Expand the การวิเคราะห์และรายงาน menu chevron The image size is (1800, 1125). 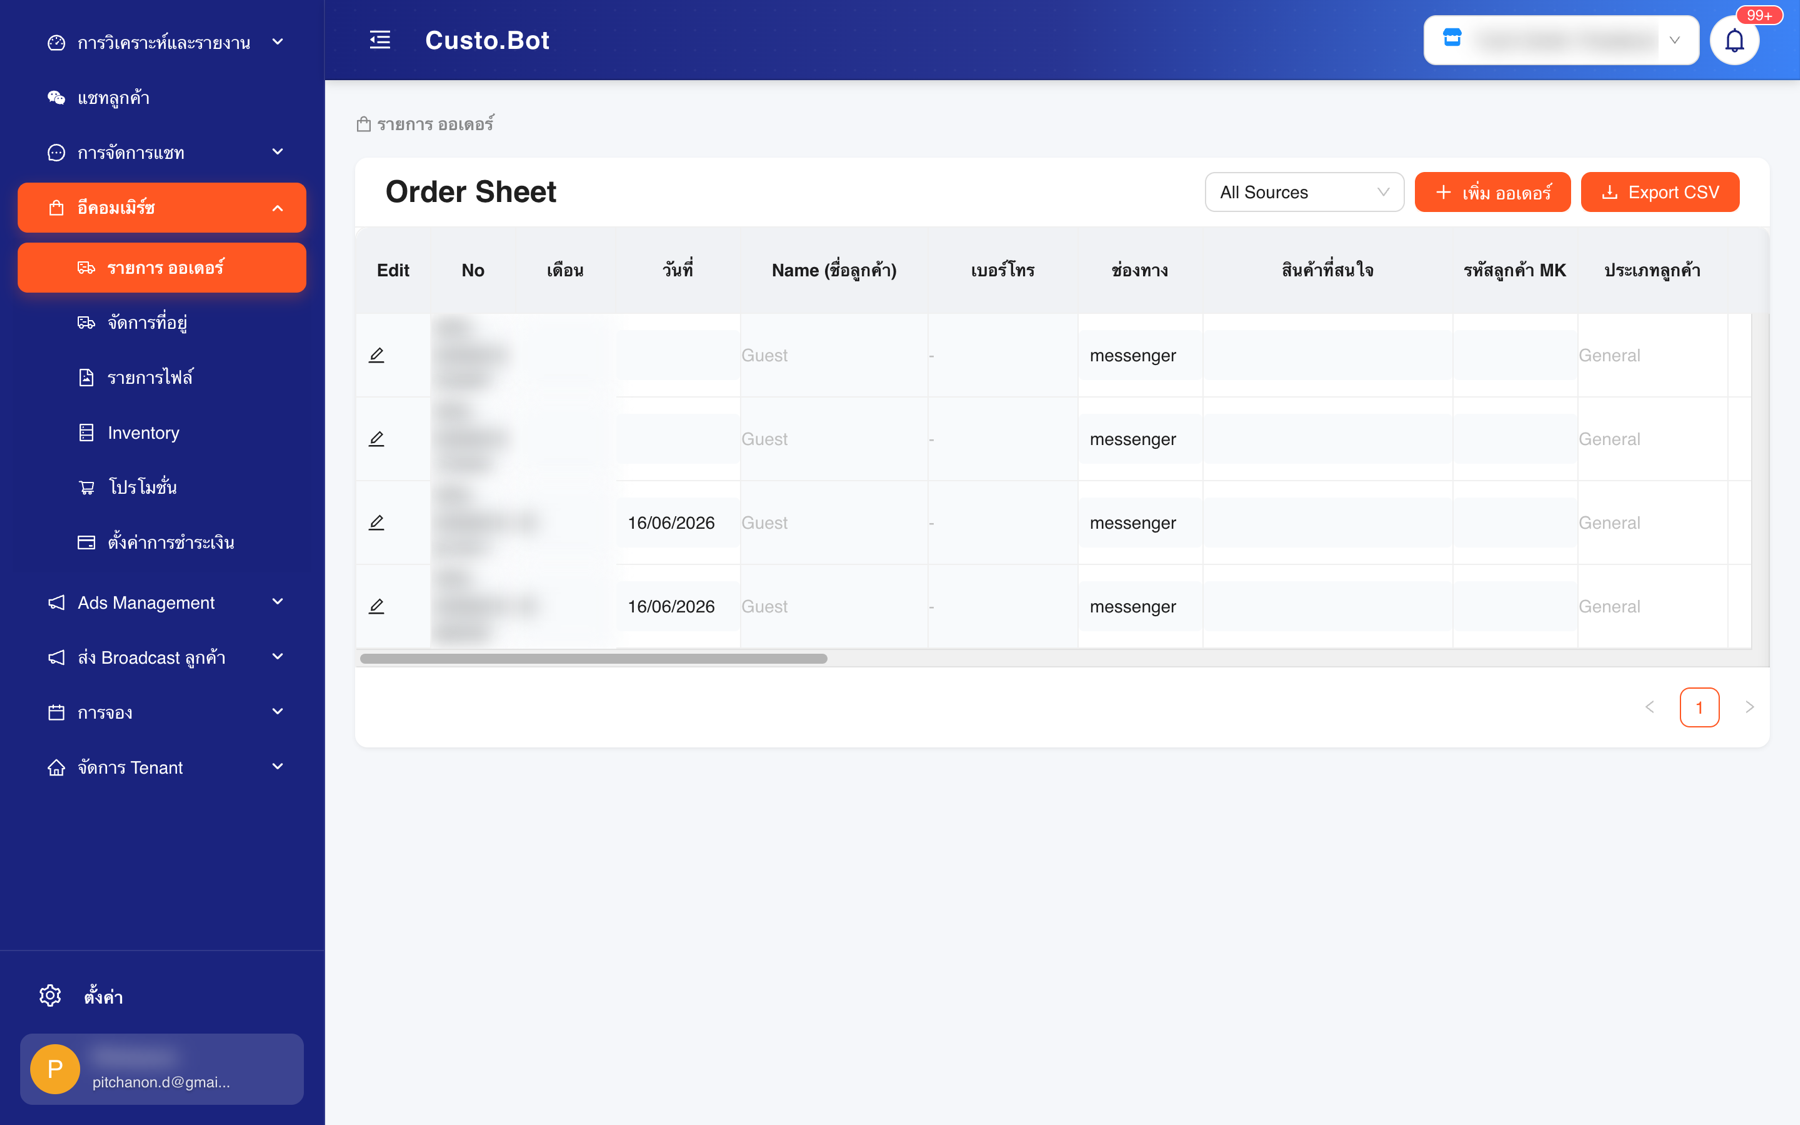pos(278,42)
